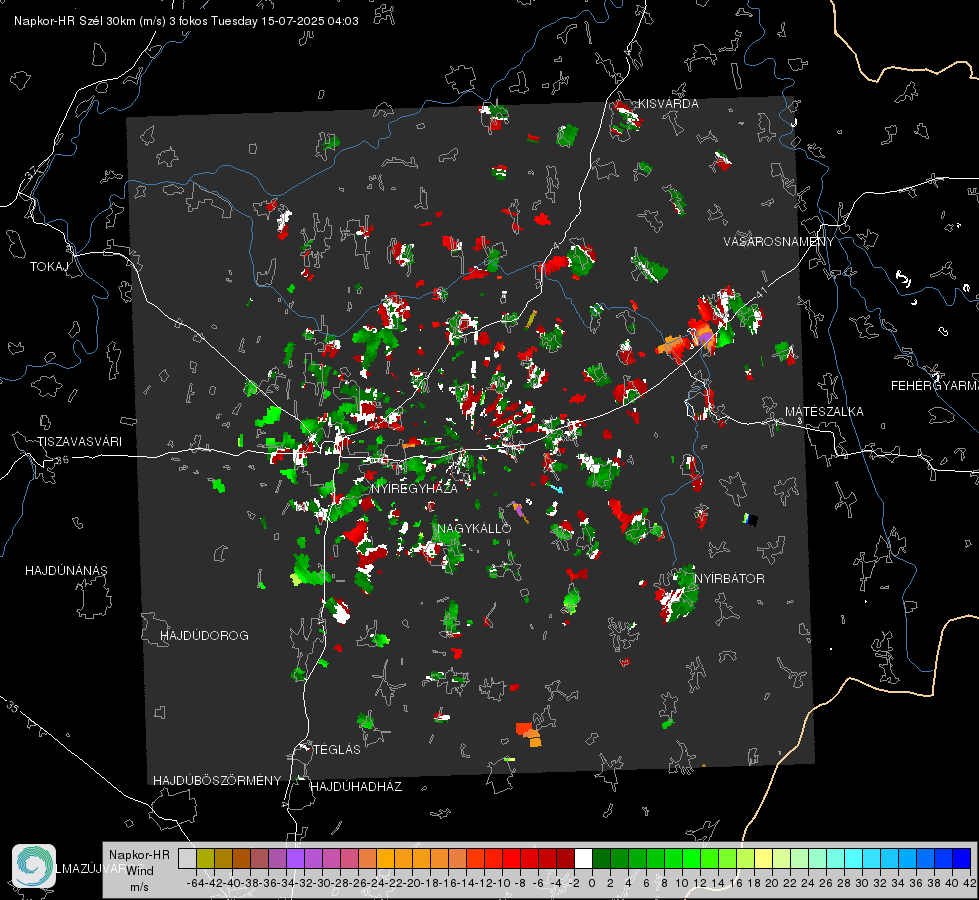Pick the dark blue 42 m/s legend swatch
Viewport: 979px width, 900px height.
click(x=962, y=858)
